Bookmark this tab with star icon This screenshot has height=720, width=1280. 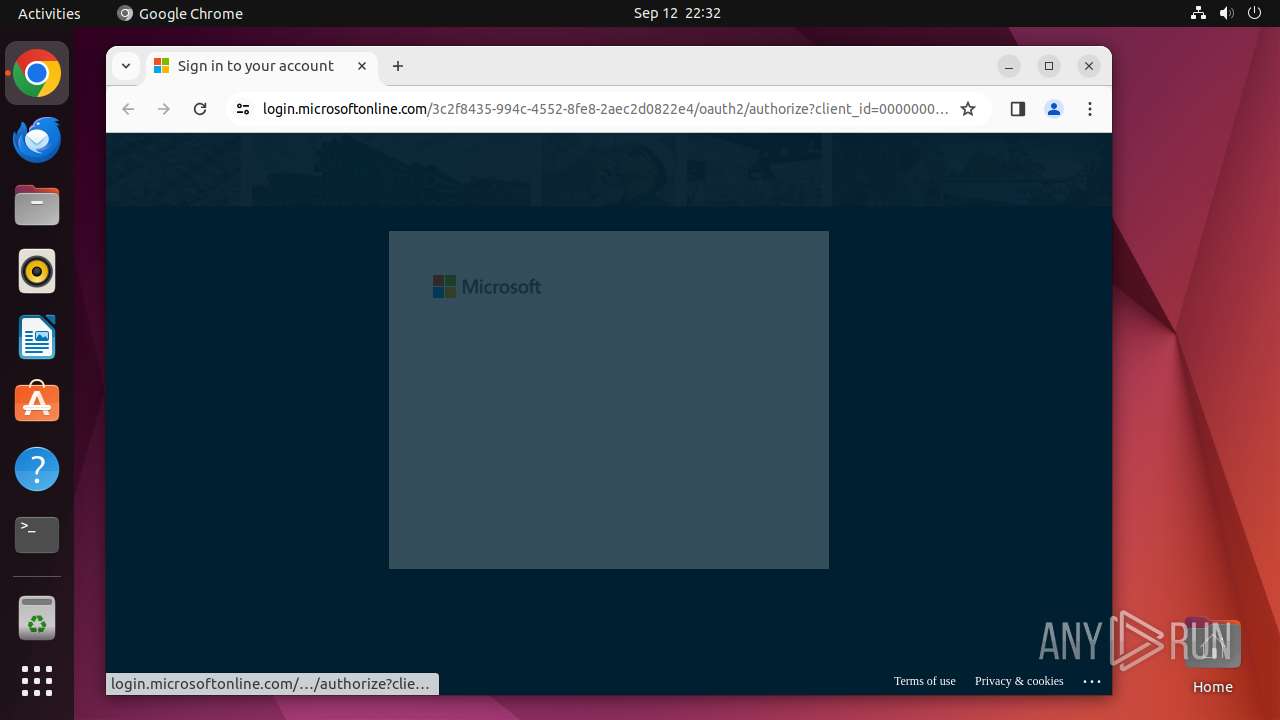(x=968, y=109)
